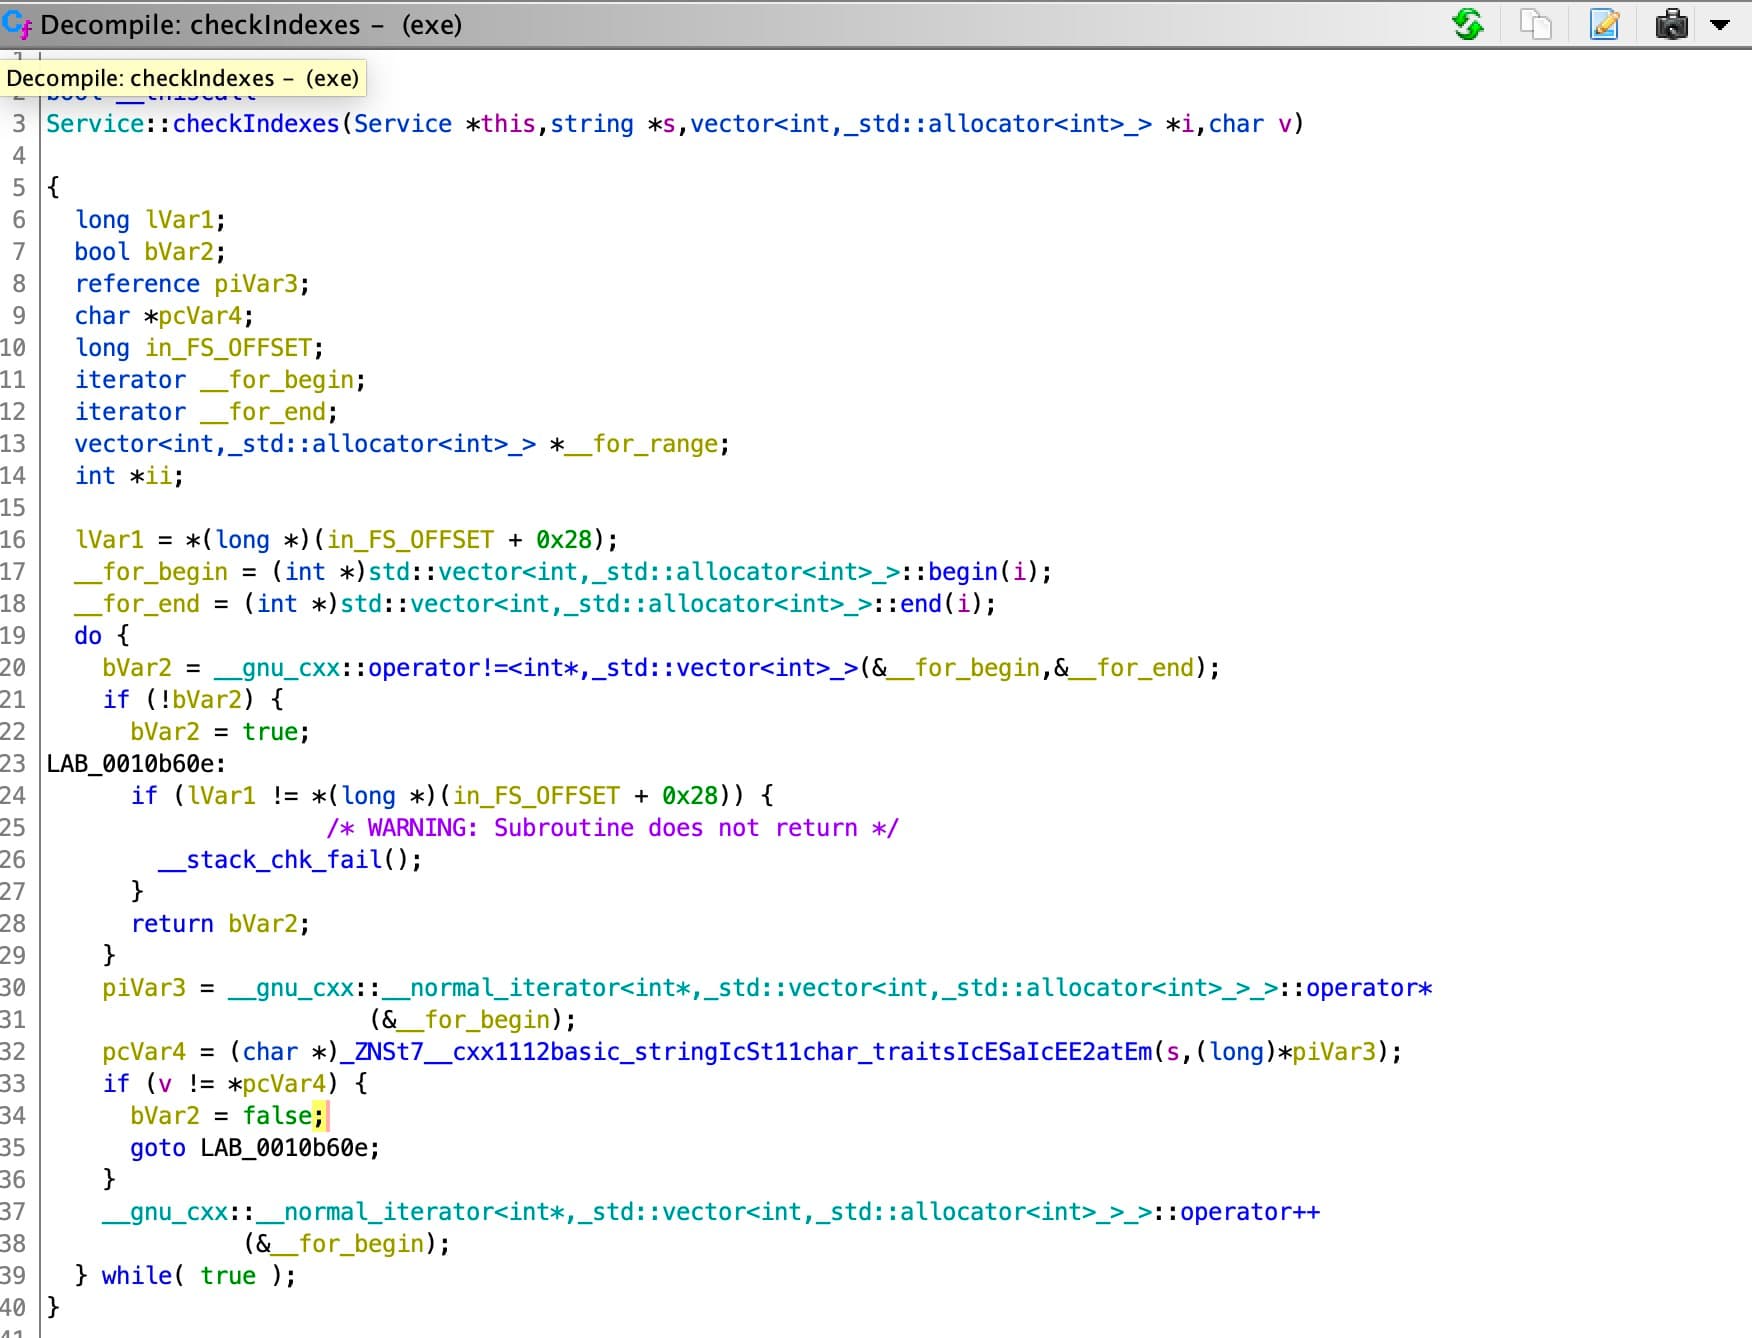Click the in_FS_OFFSET variable

pos(226,347)
